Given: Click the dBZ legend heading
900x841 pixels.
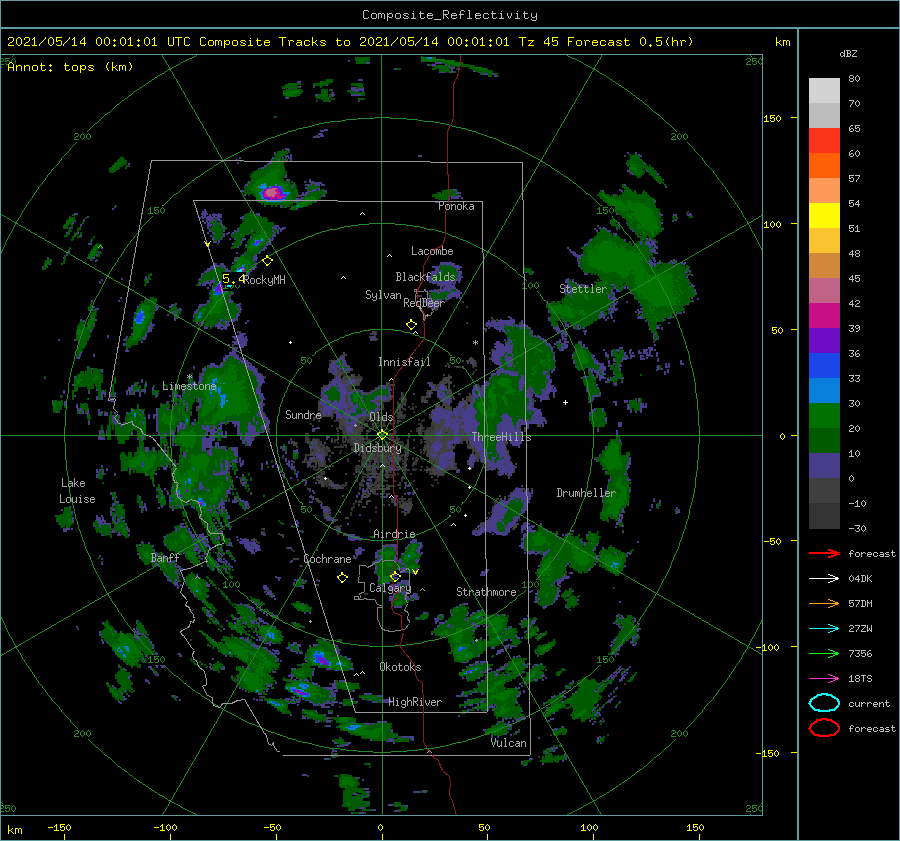Looking at the screenshot, I should tap(848, 53).
